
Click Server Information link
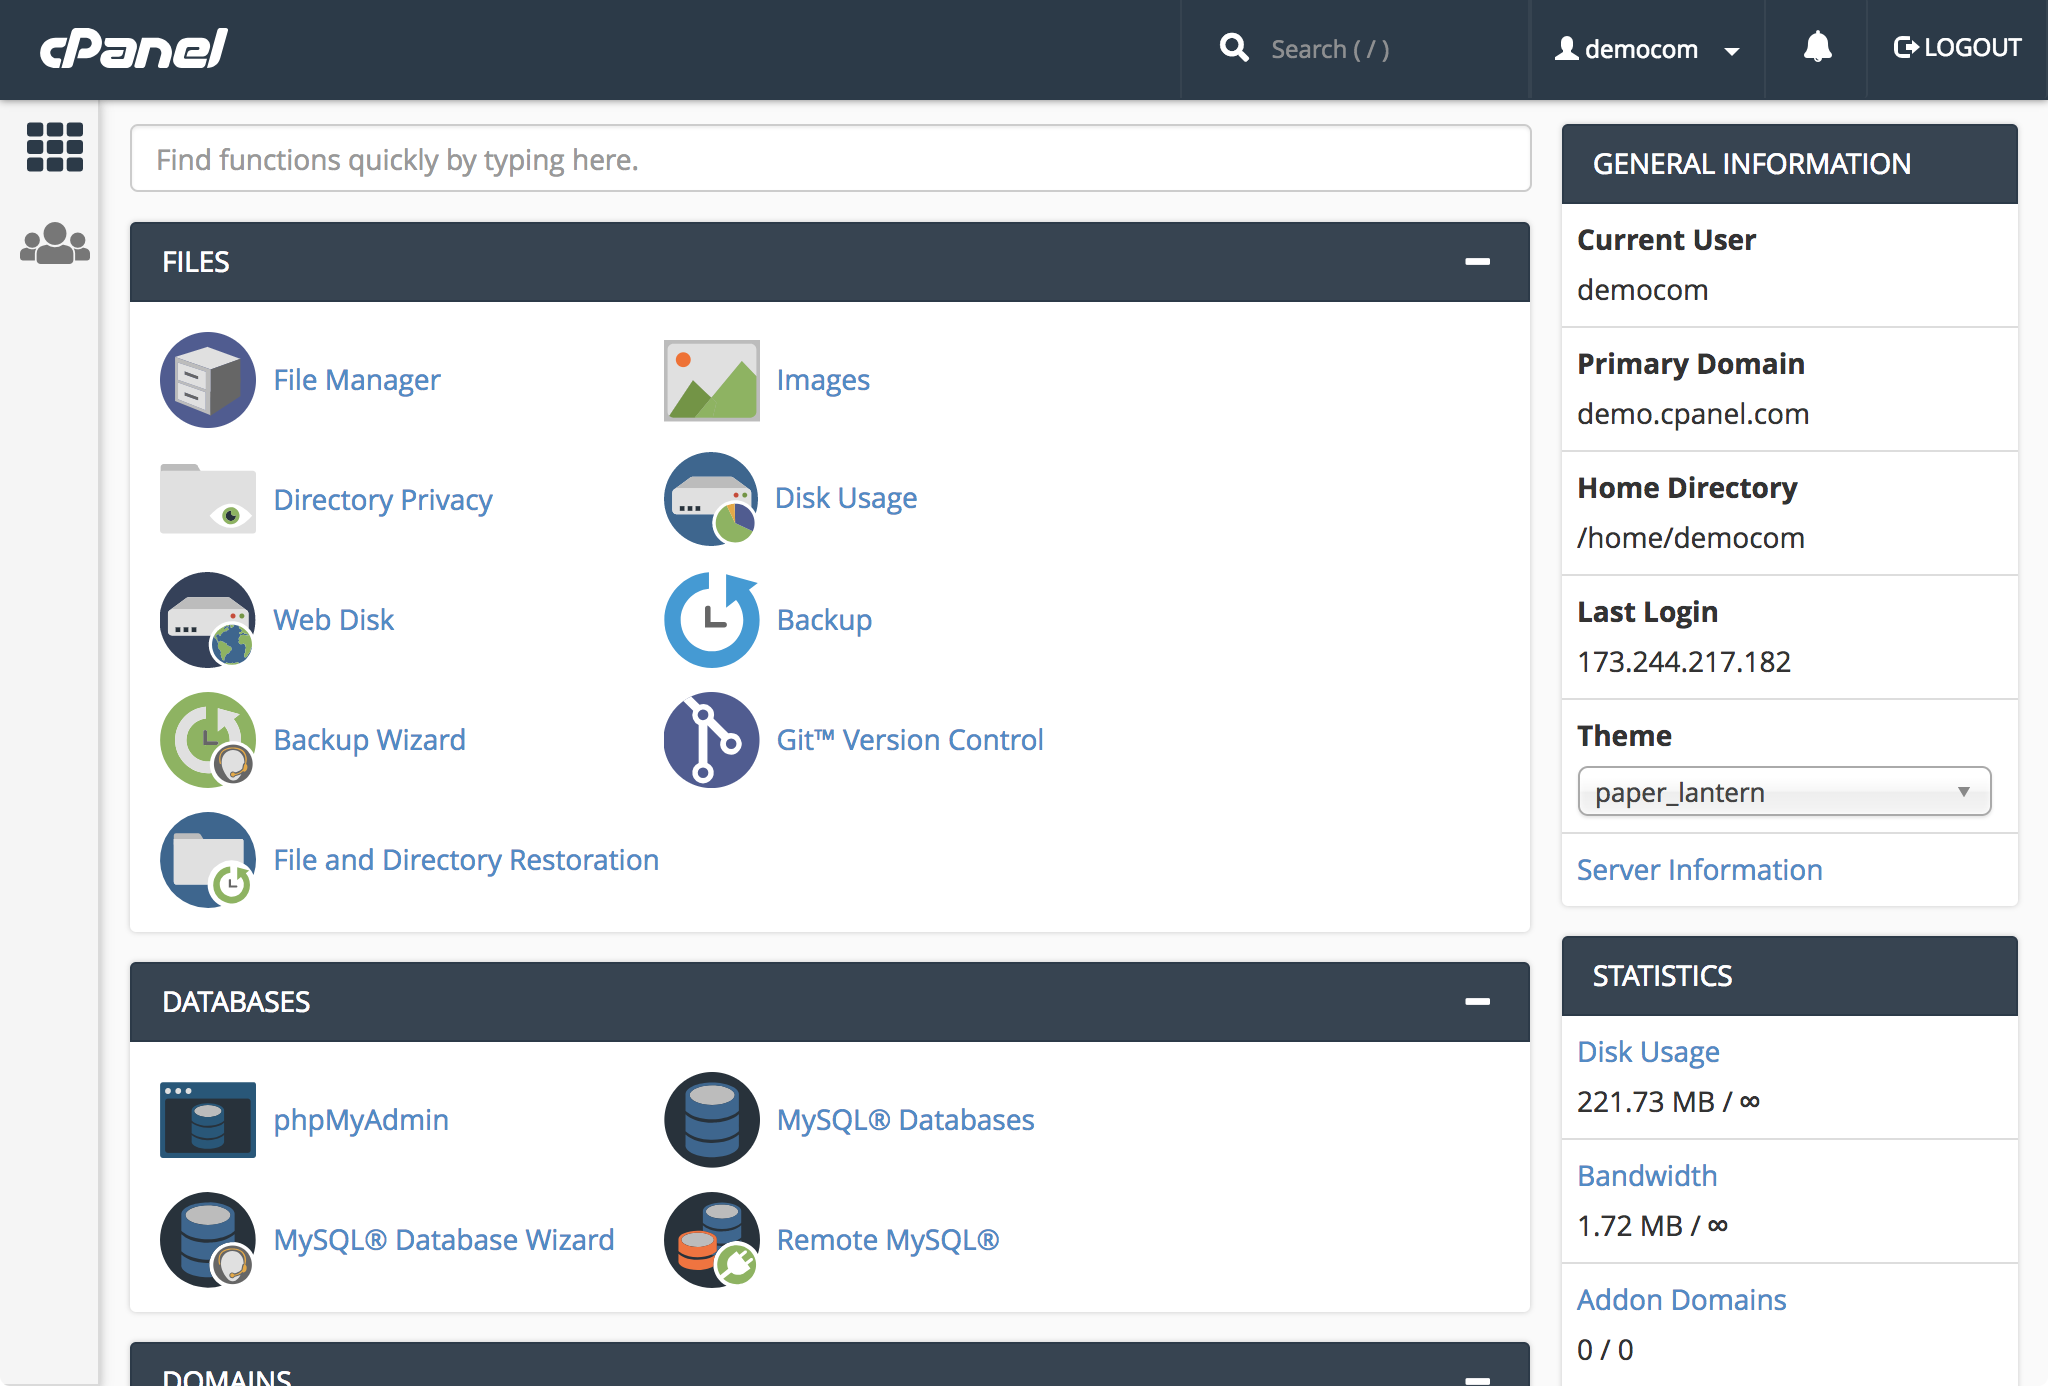[x=1698, y=869]
